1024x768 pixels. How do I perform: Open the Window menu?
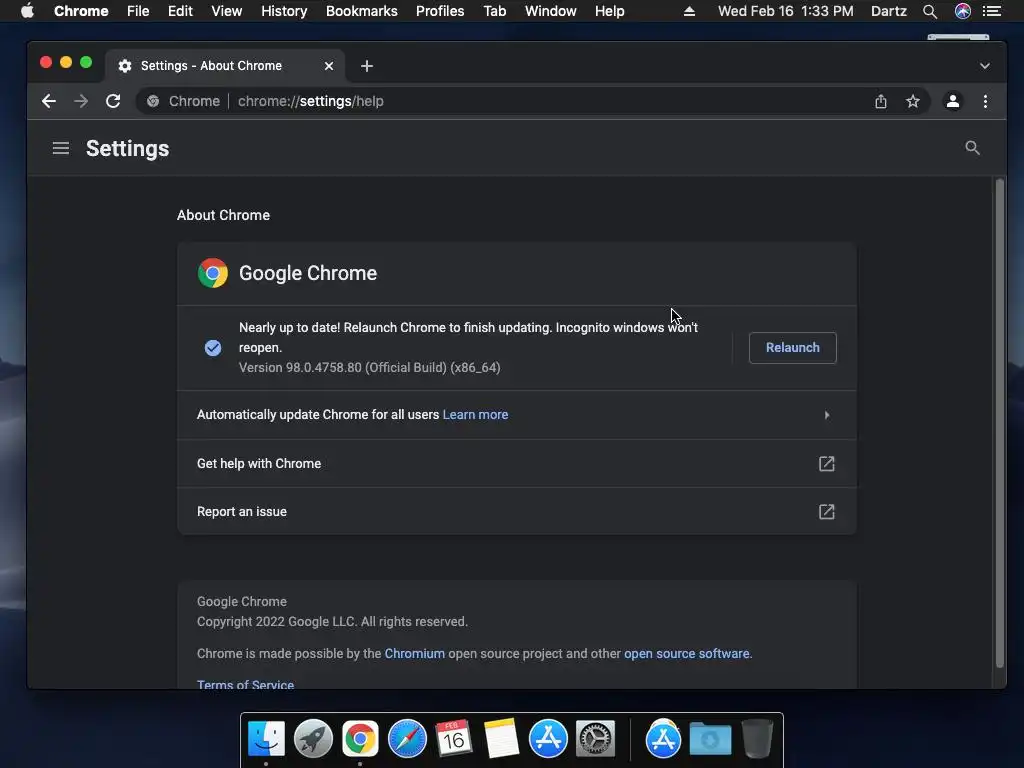(551, 11)
